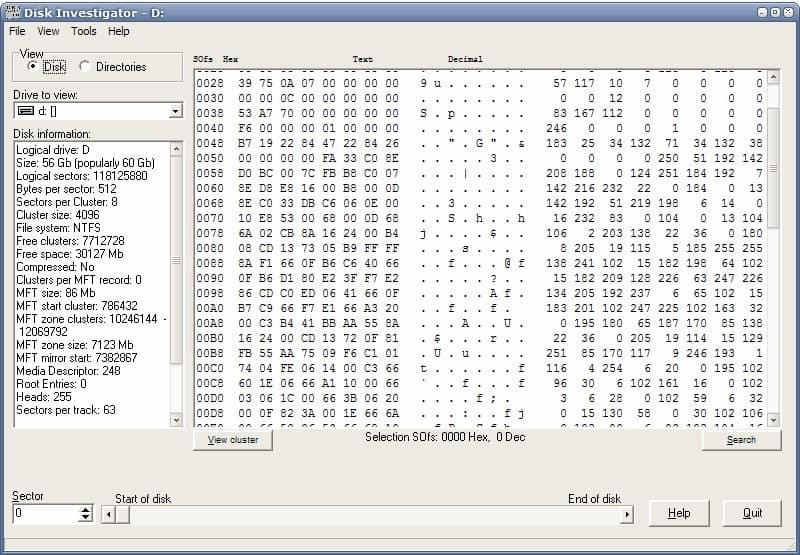Click the hex view scrollbar thumb
The image size is (800, 555).
pos(773,168)
